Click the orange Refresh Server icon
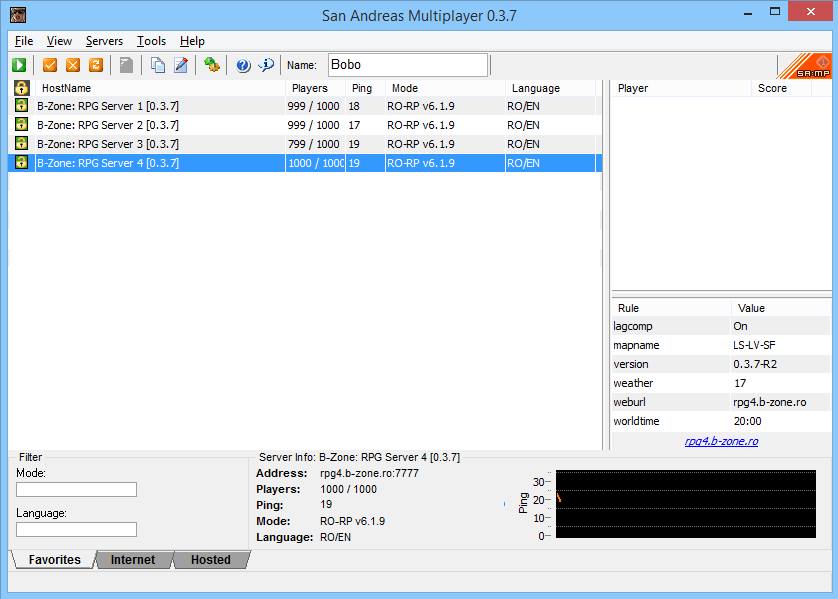This screenshot has height=599, width=838. tap(96, 65)
